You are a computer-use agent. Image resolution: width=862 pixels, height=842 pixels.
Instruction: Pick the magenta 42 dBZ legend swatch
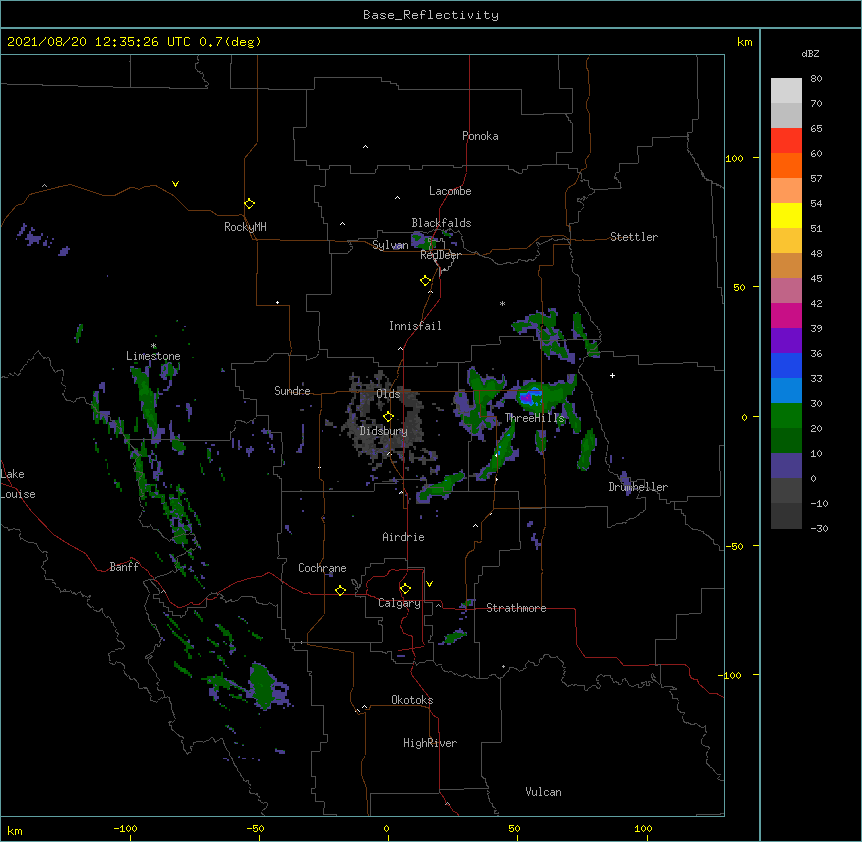pyautogui.click(x=786, y=315)
